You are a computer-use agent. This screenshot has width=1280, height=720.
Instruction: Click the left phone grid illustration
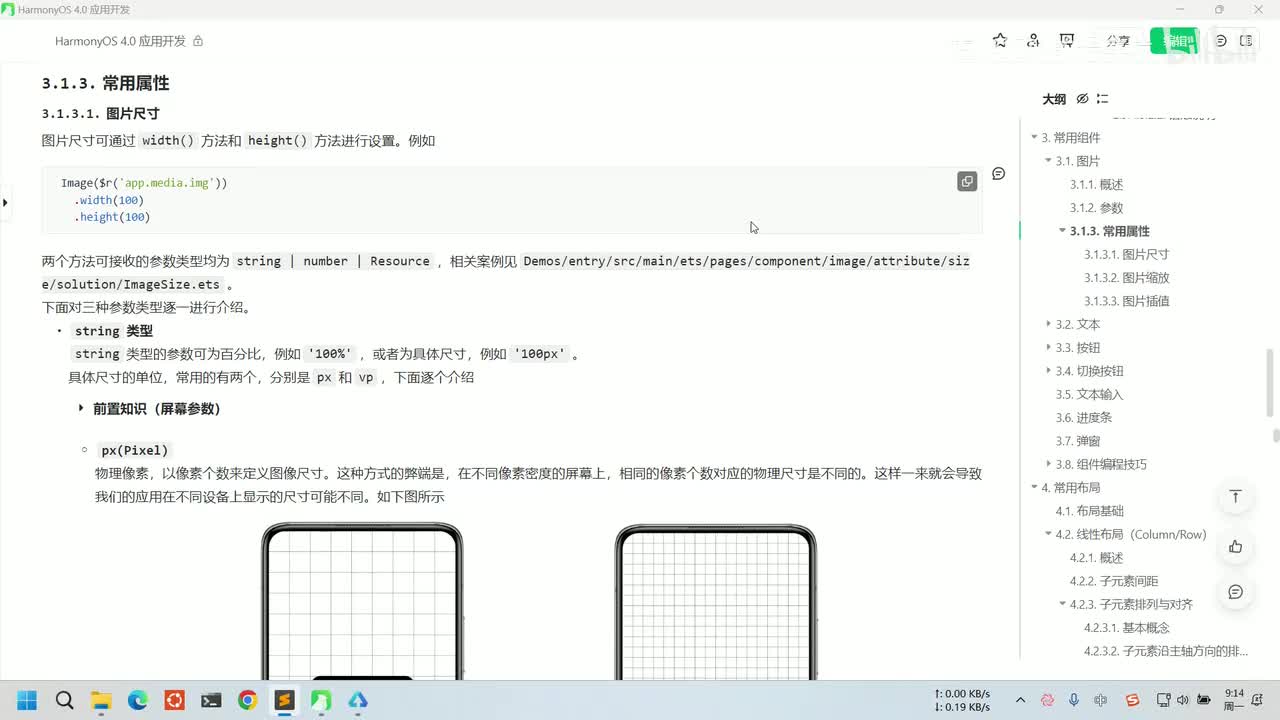tap(362, 601)
